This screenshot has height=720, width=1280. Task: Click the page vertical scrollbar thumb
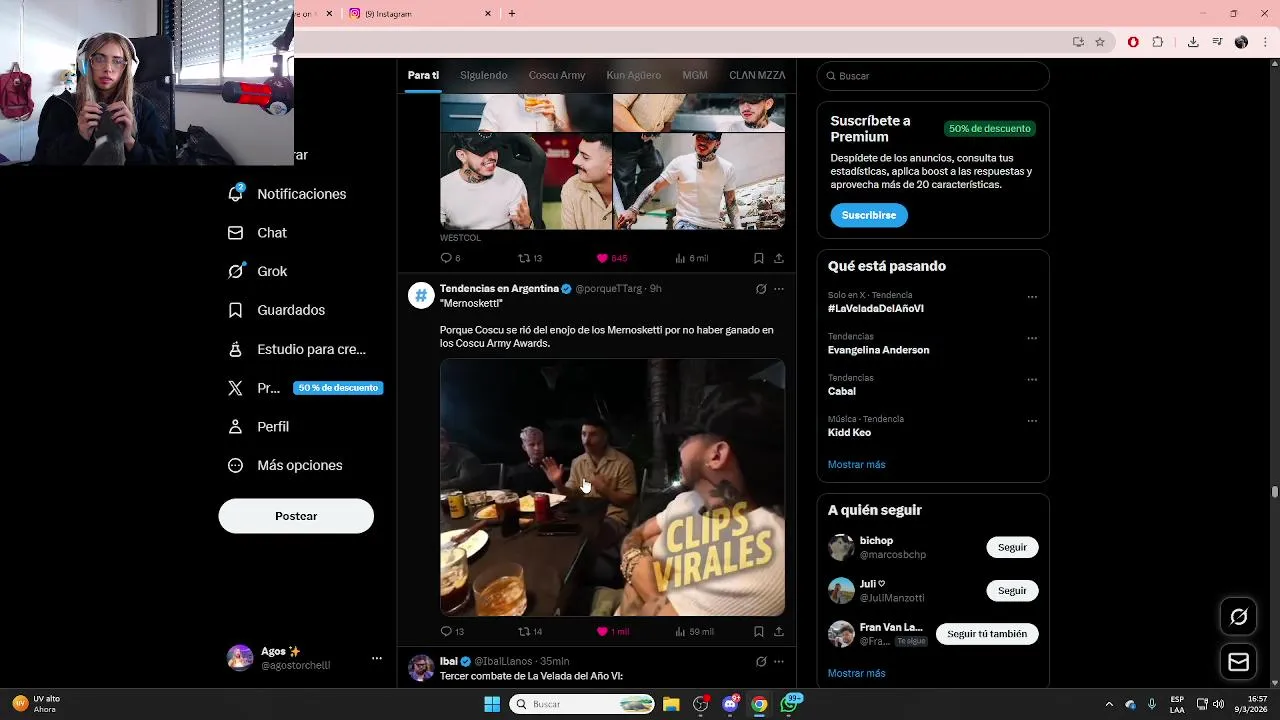[x=1275, y=492]
